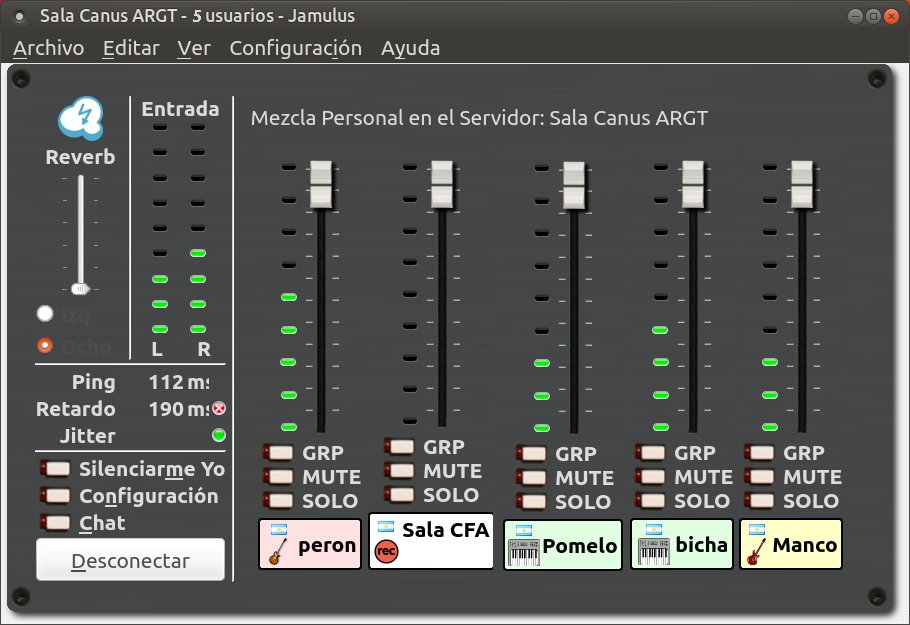Solo the peron channel
The image size is (910, 625).
278,500
